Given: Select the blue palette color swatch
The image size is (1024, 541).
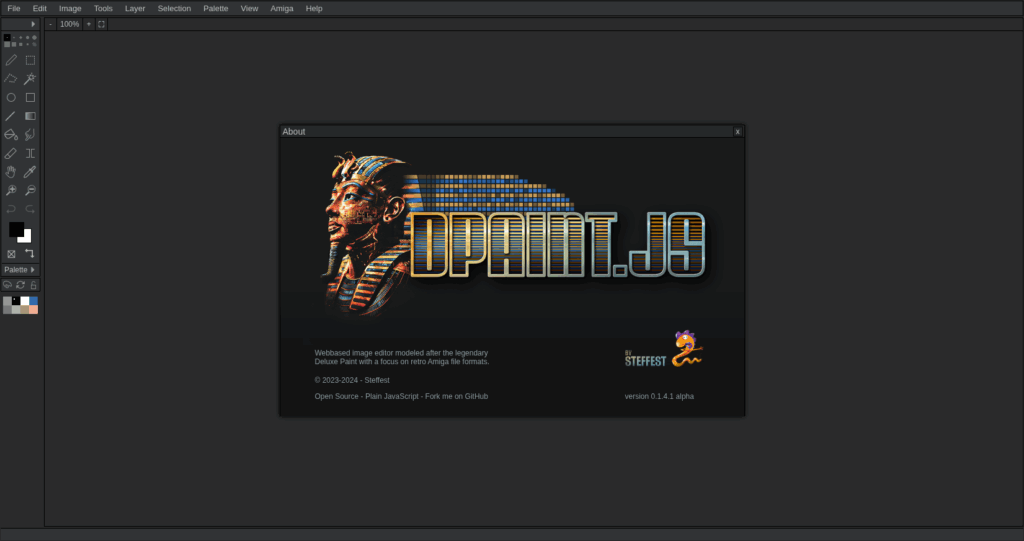Looking at the screenshot, I should [x=33, y=300].
